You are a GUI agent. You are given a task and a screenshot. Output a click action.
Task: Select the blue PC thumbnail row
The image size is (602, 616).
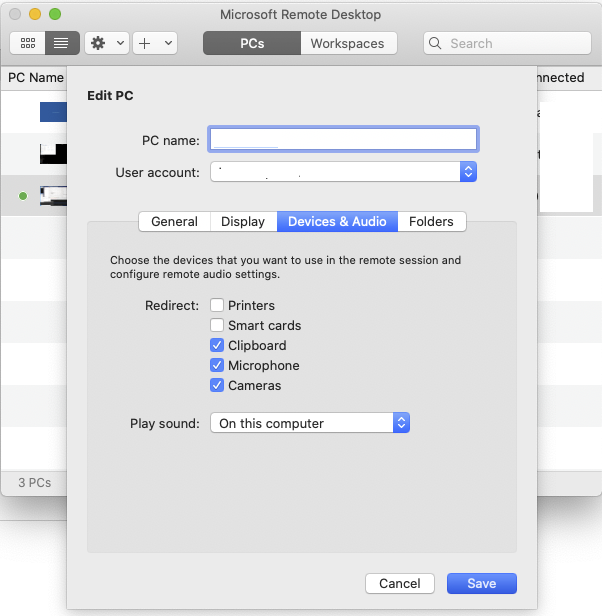(x=53, y=112)
